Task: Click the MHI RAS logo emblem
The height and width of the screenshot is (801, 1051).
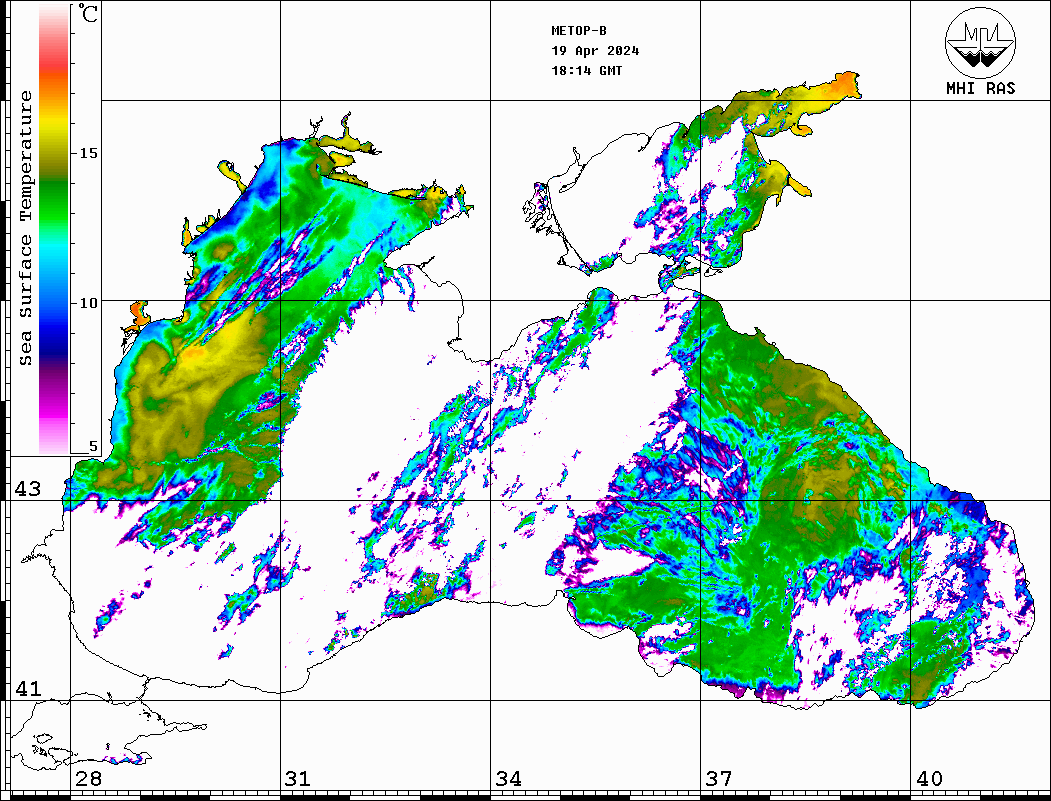Action: (x=980, y=43)
